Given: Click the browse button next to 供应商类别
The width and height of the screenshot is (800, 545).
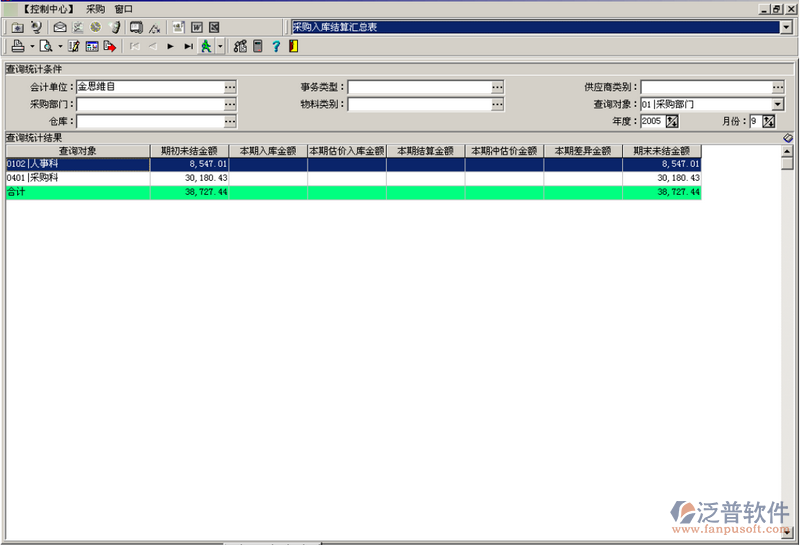Looking at the screenshot, I should coord(778,87).
